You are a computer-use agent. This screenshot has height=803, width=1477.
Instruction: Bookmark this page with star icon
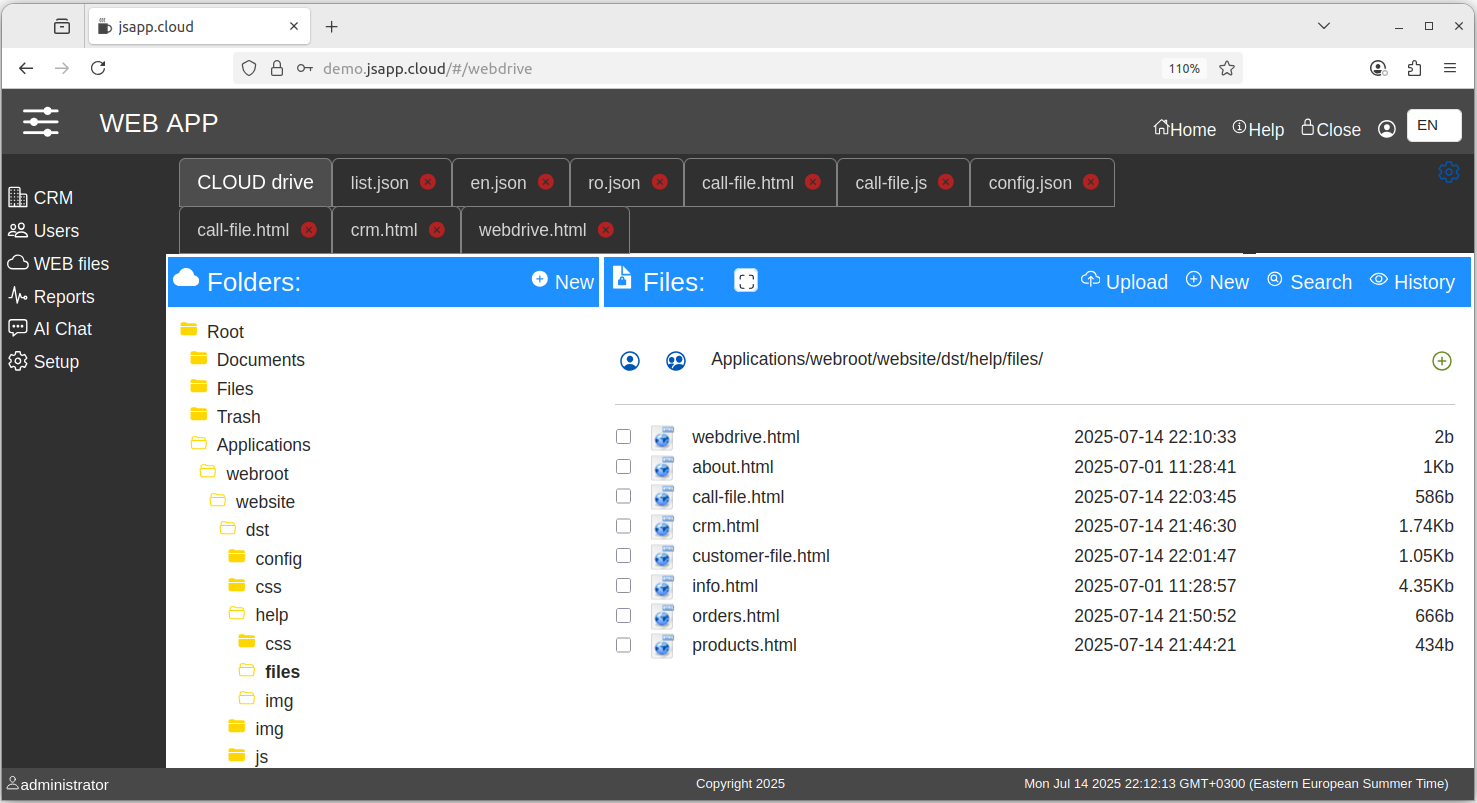1227,68
